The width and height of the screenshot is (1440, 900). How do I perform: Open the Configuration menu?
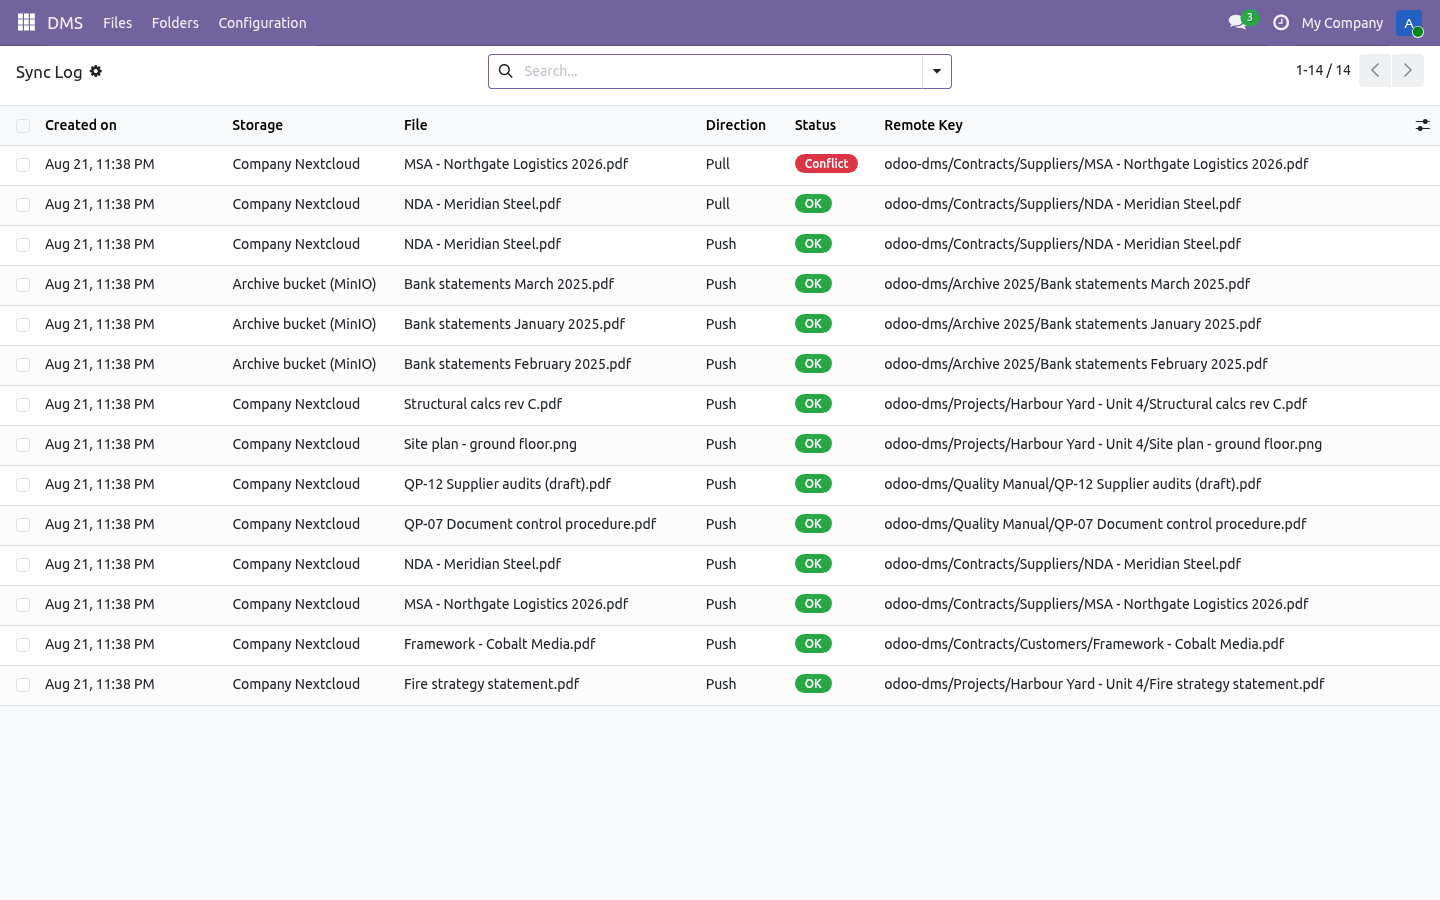pyautogui.click(x=262, y=22)
